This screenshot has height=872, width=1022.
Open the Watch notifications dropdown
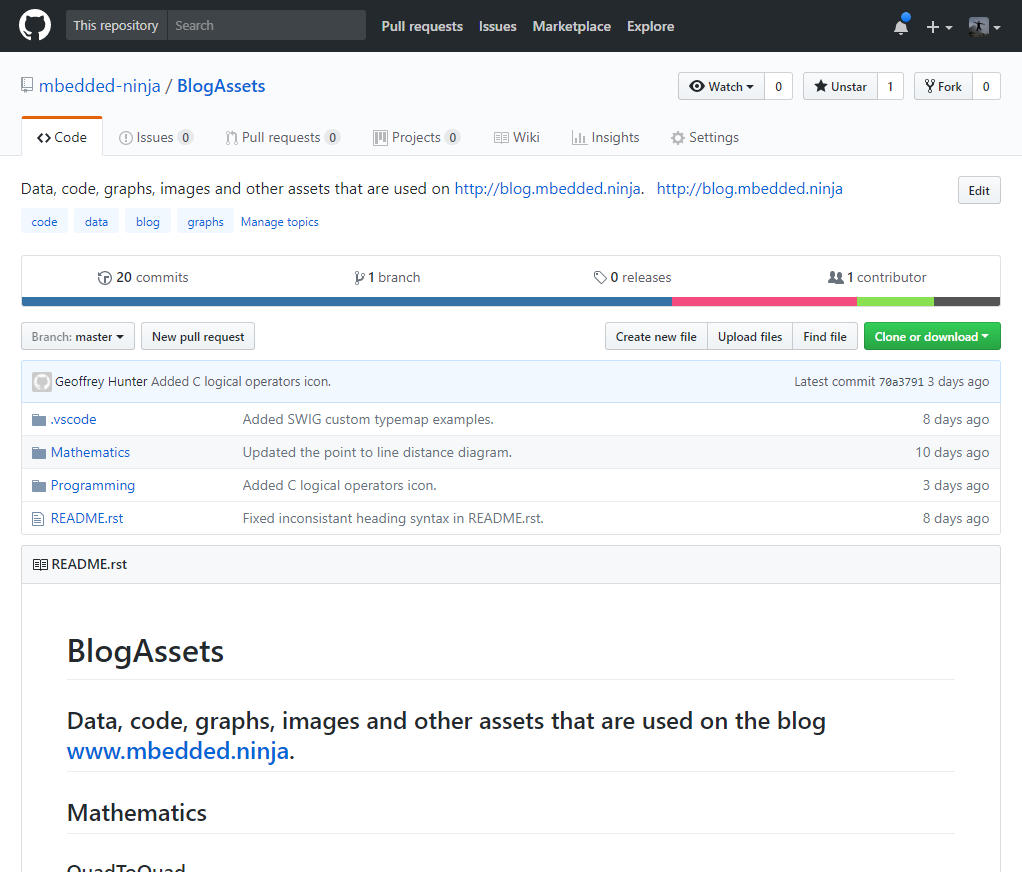(721, 87)
